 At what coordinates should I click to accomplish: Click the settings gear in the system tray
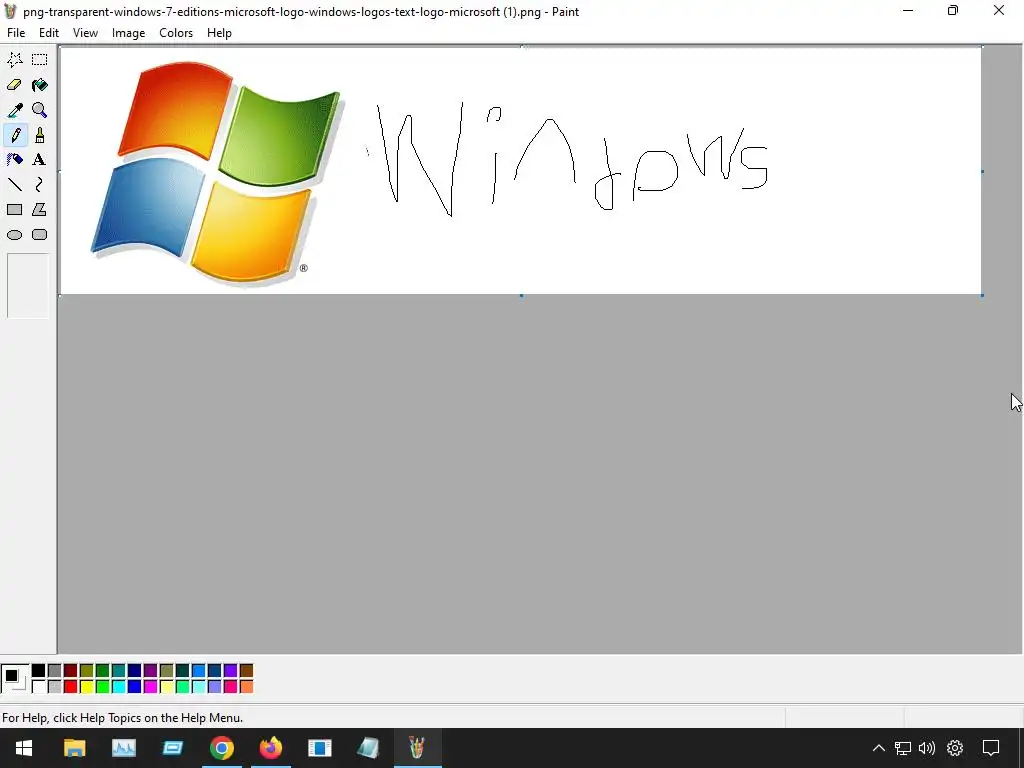[x=955, y=748]
